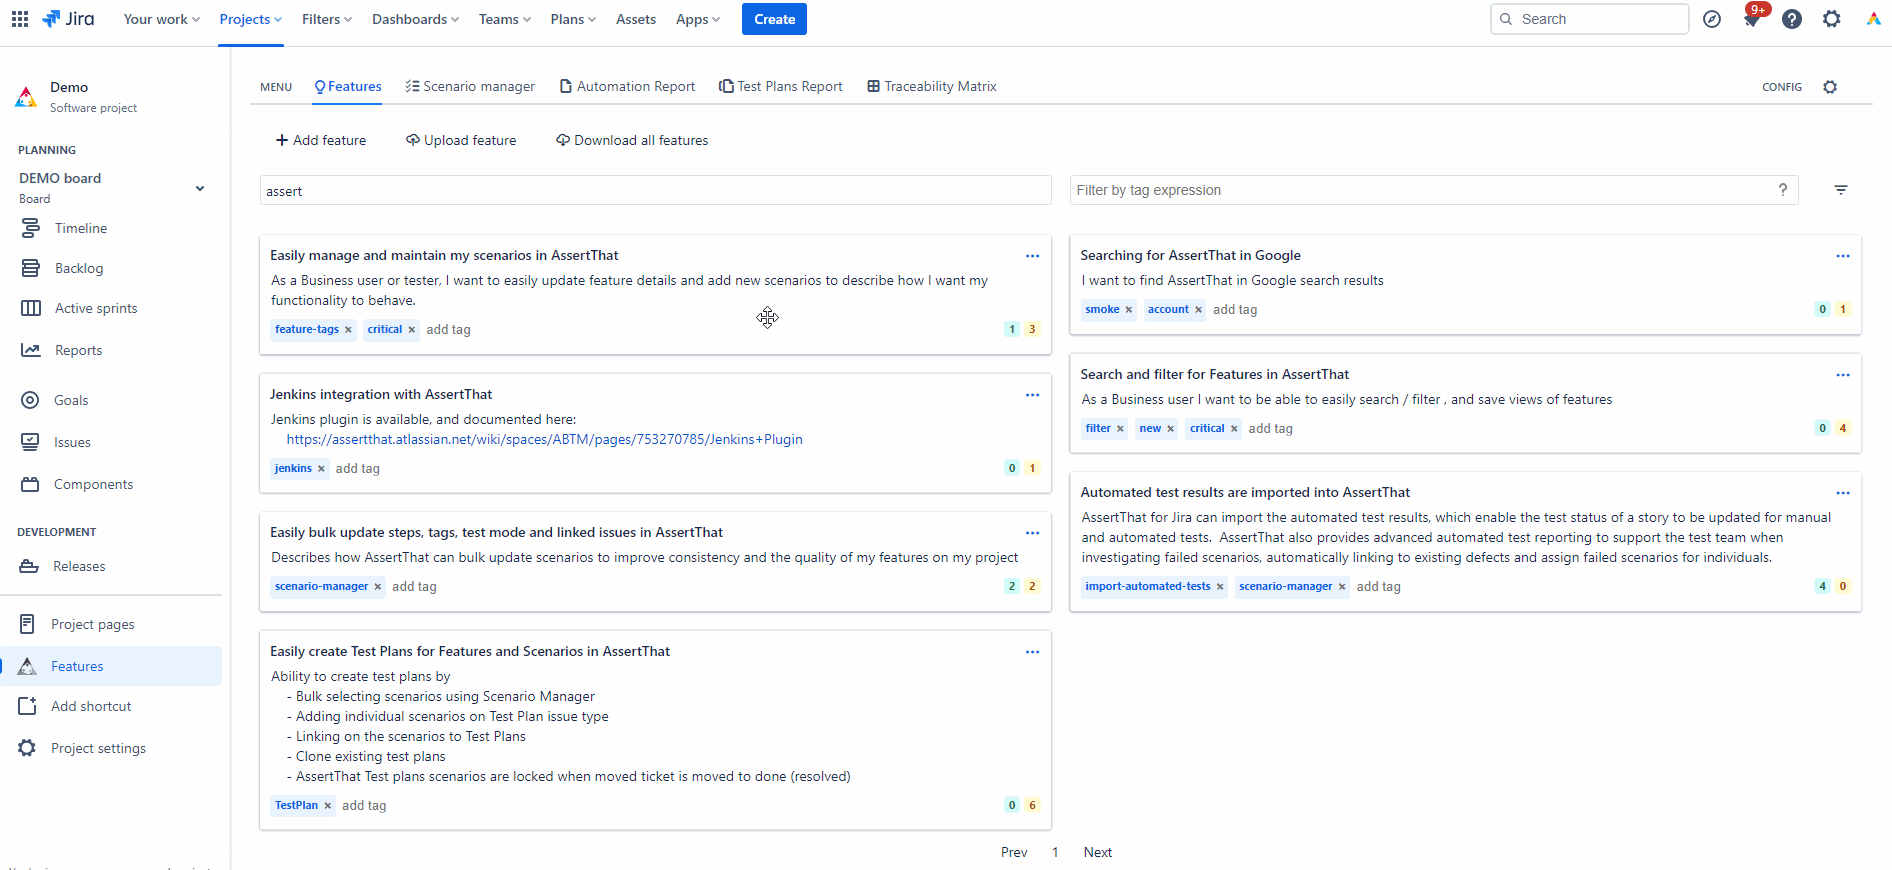This screenshot has width=1892, height=870.
Task: Switch to the Traceability Matrix tab
Action: pos(932,87)
